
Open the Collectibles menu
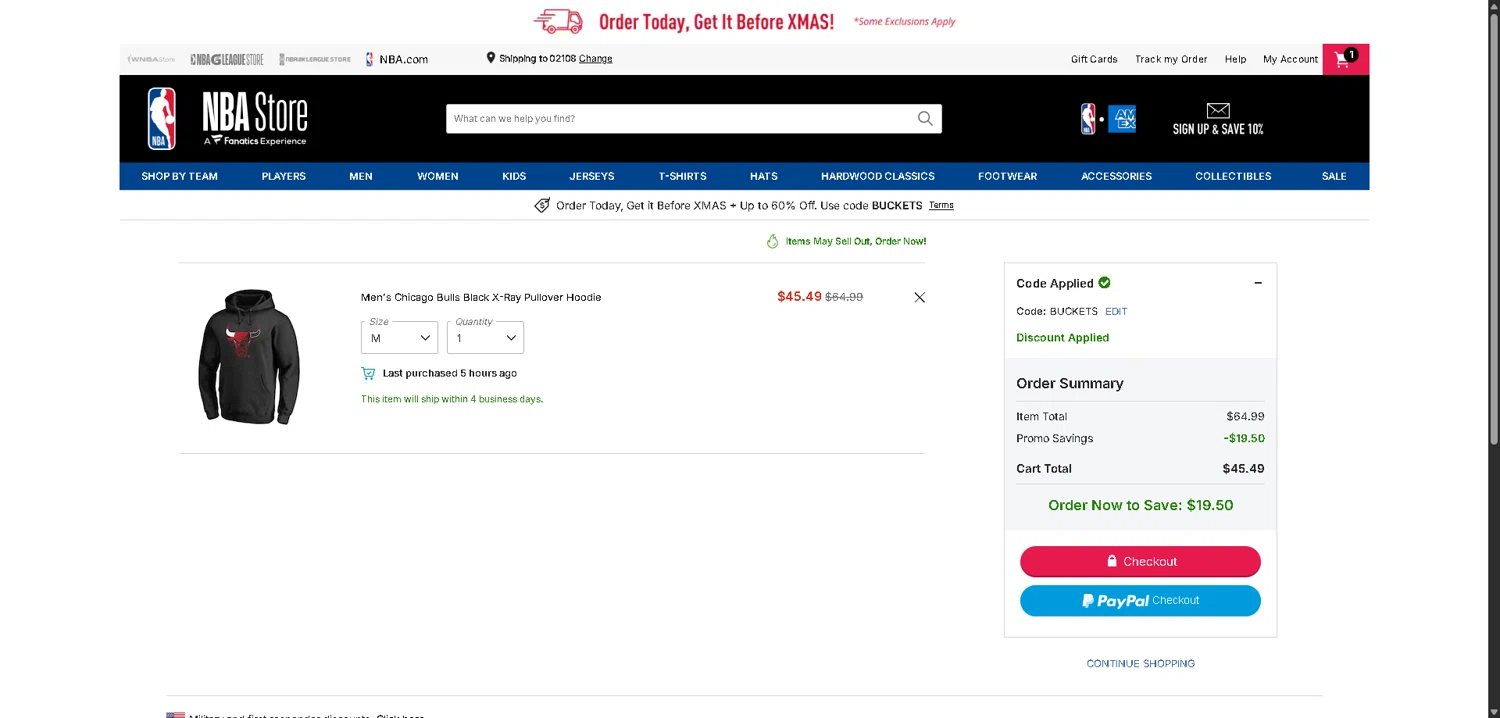[1234, 176]
